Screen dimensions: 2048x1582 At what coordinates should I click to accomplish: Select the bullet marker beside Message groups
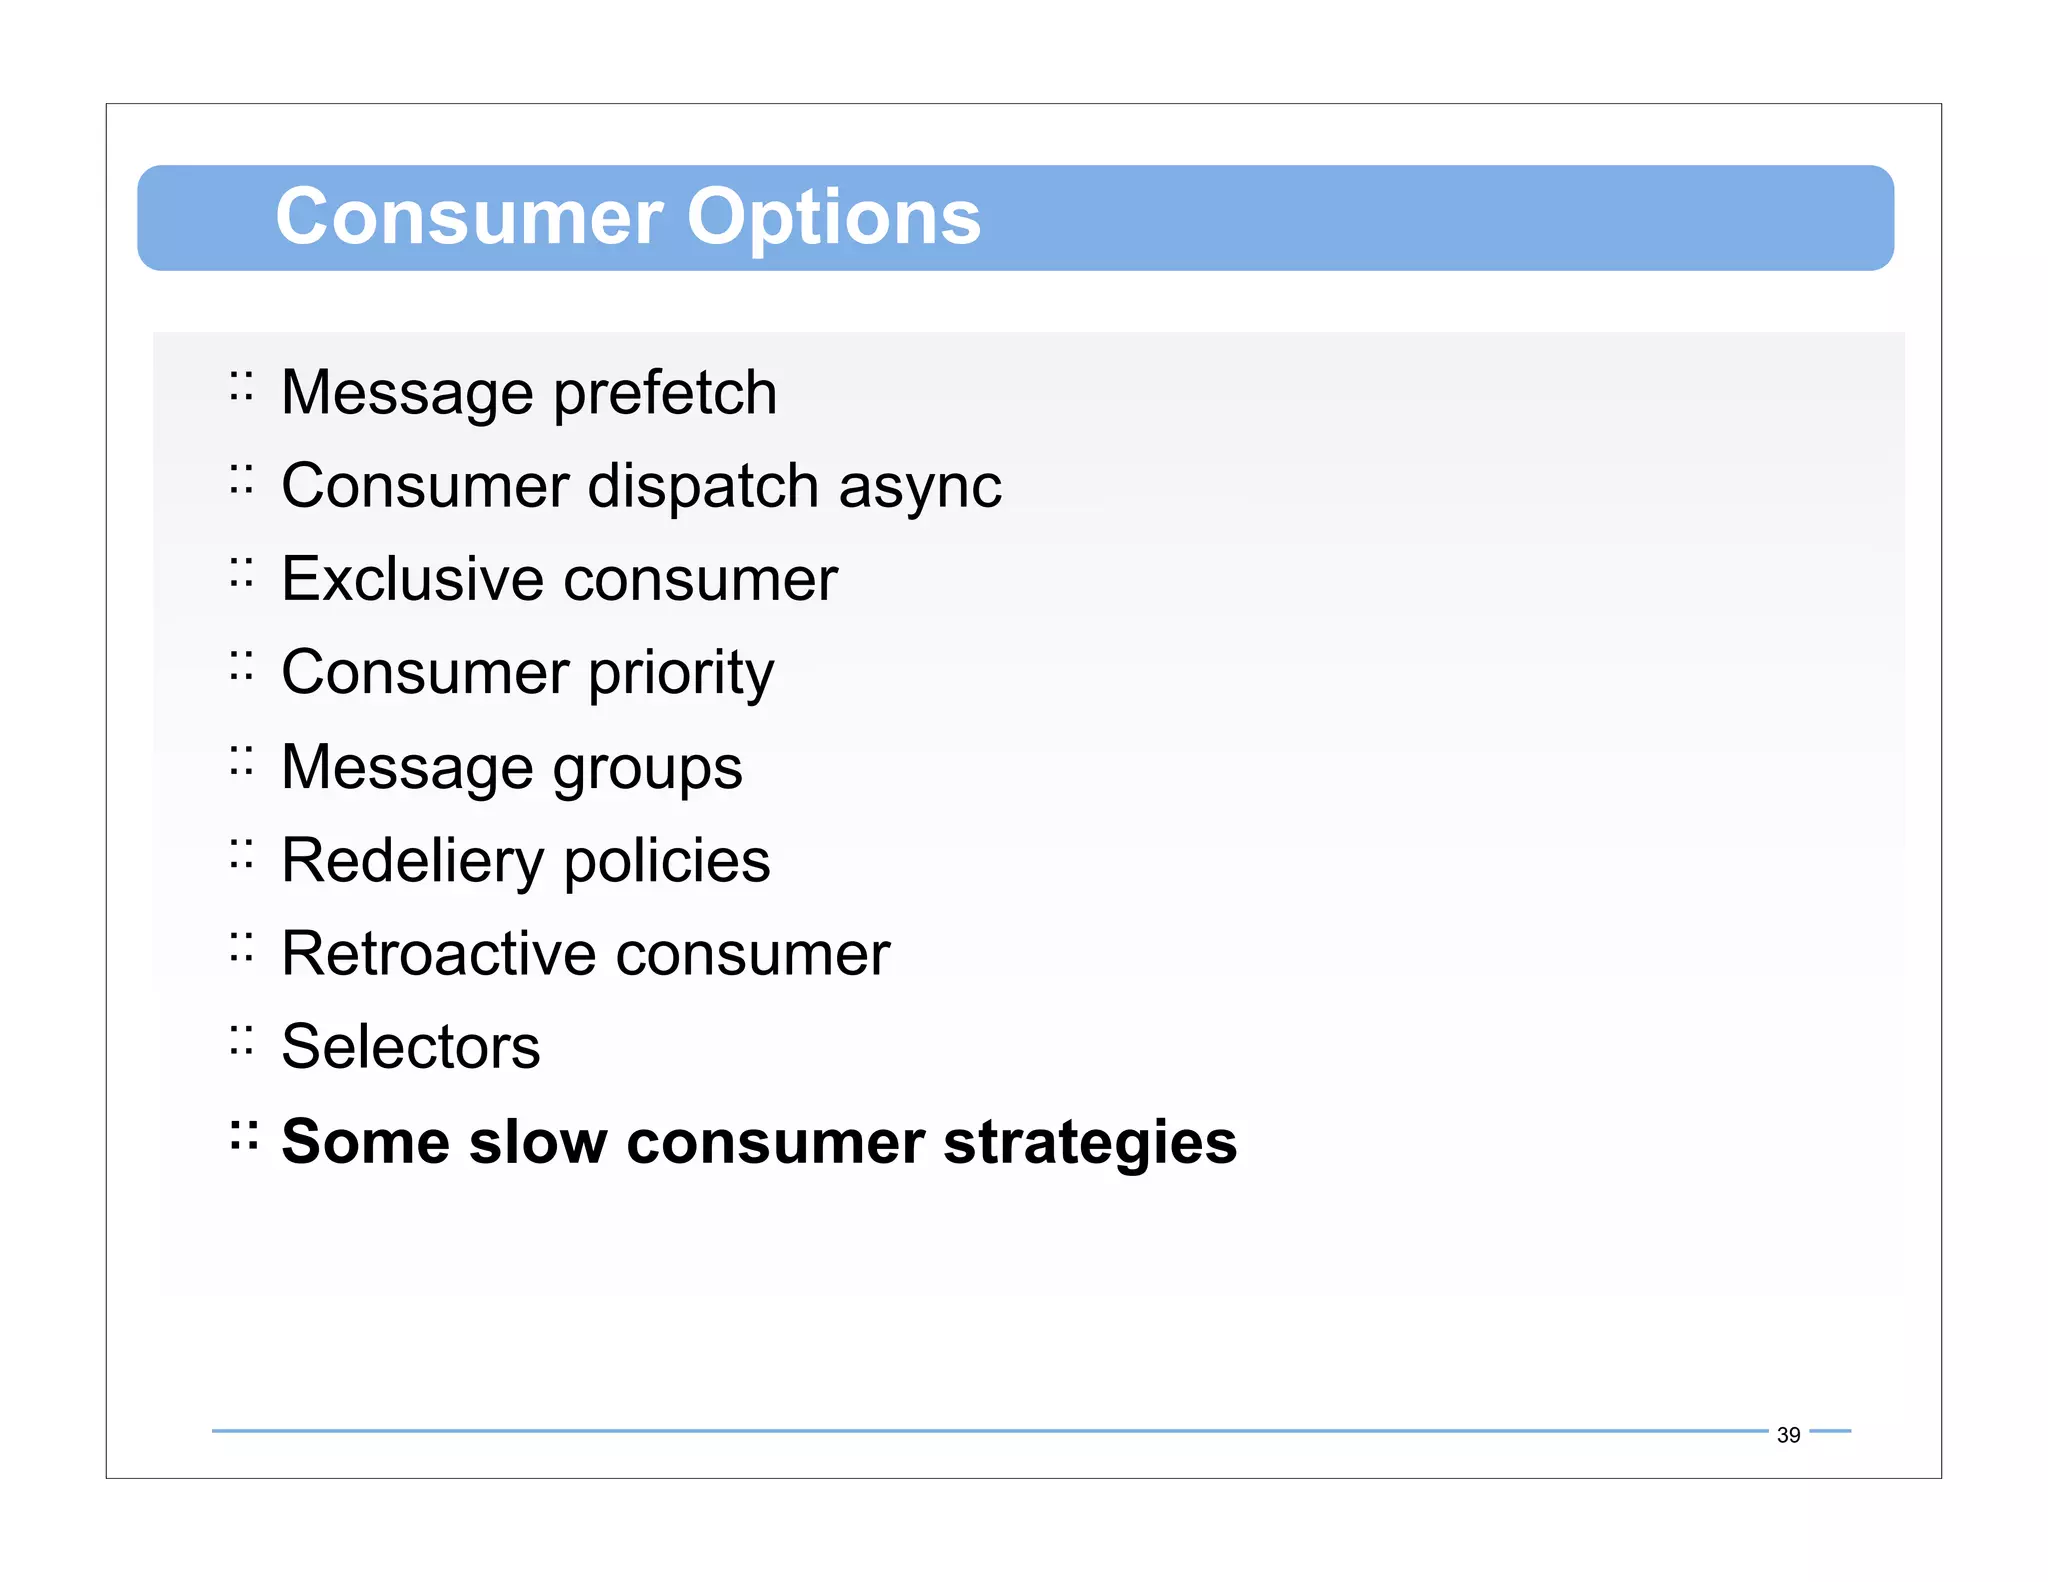[x=241, y=760]
